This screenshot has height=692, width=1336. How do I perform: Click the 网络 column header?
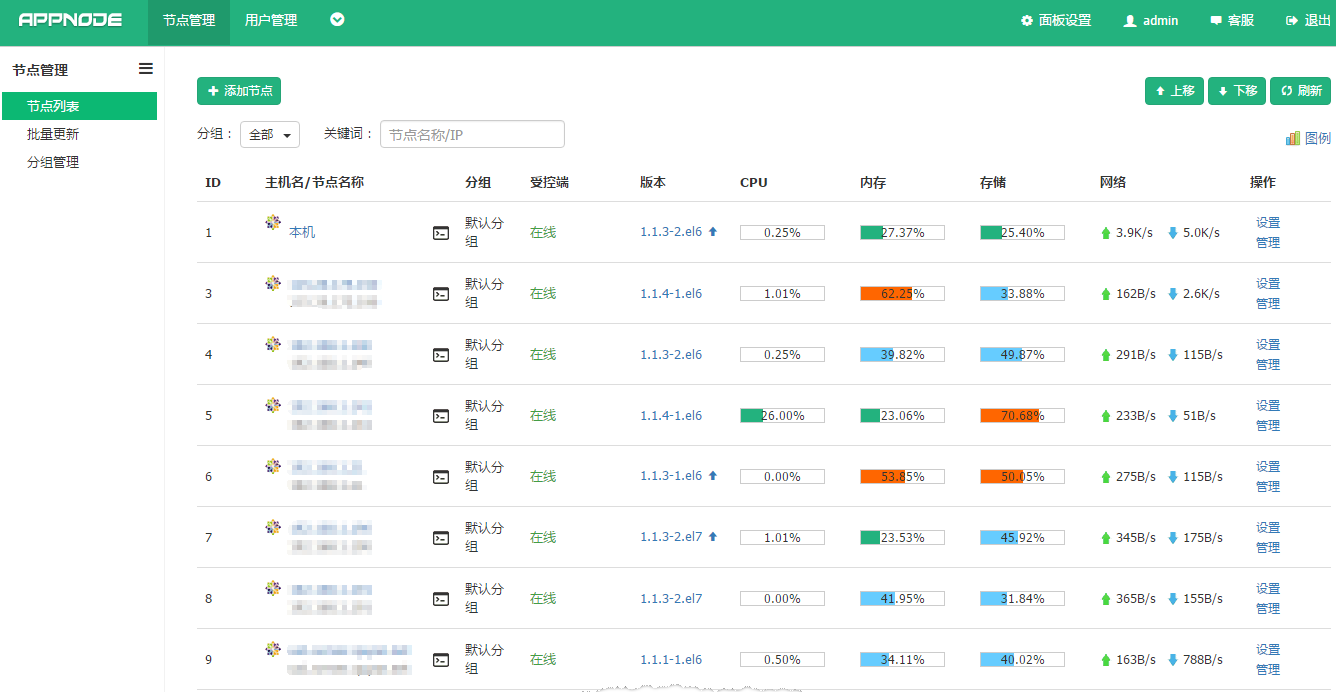point(1113,182)
